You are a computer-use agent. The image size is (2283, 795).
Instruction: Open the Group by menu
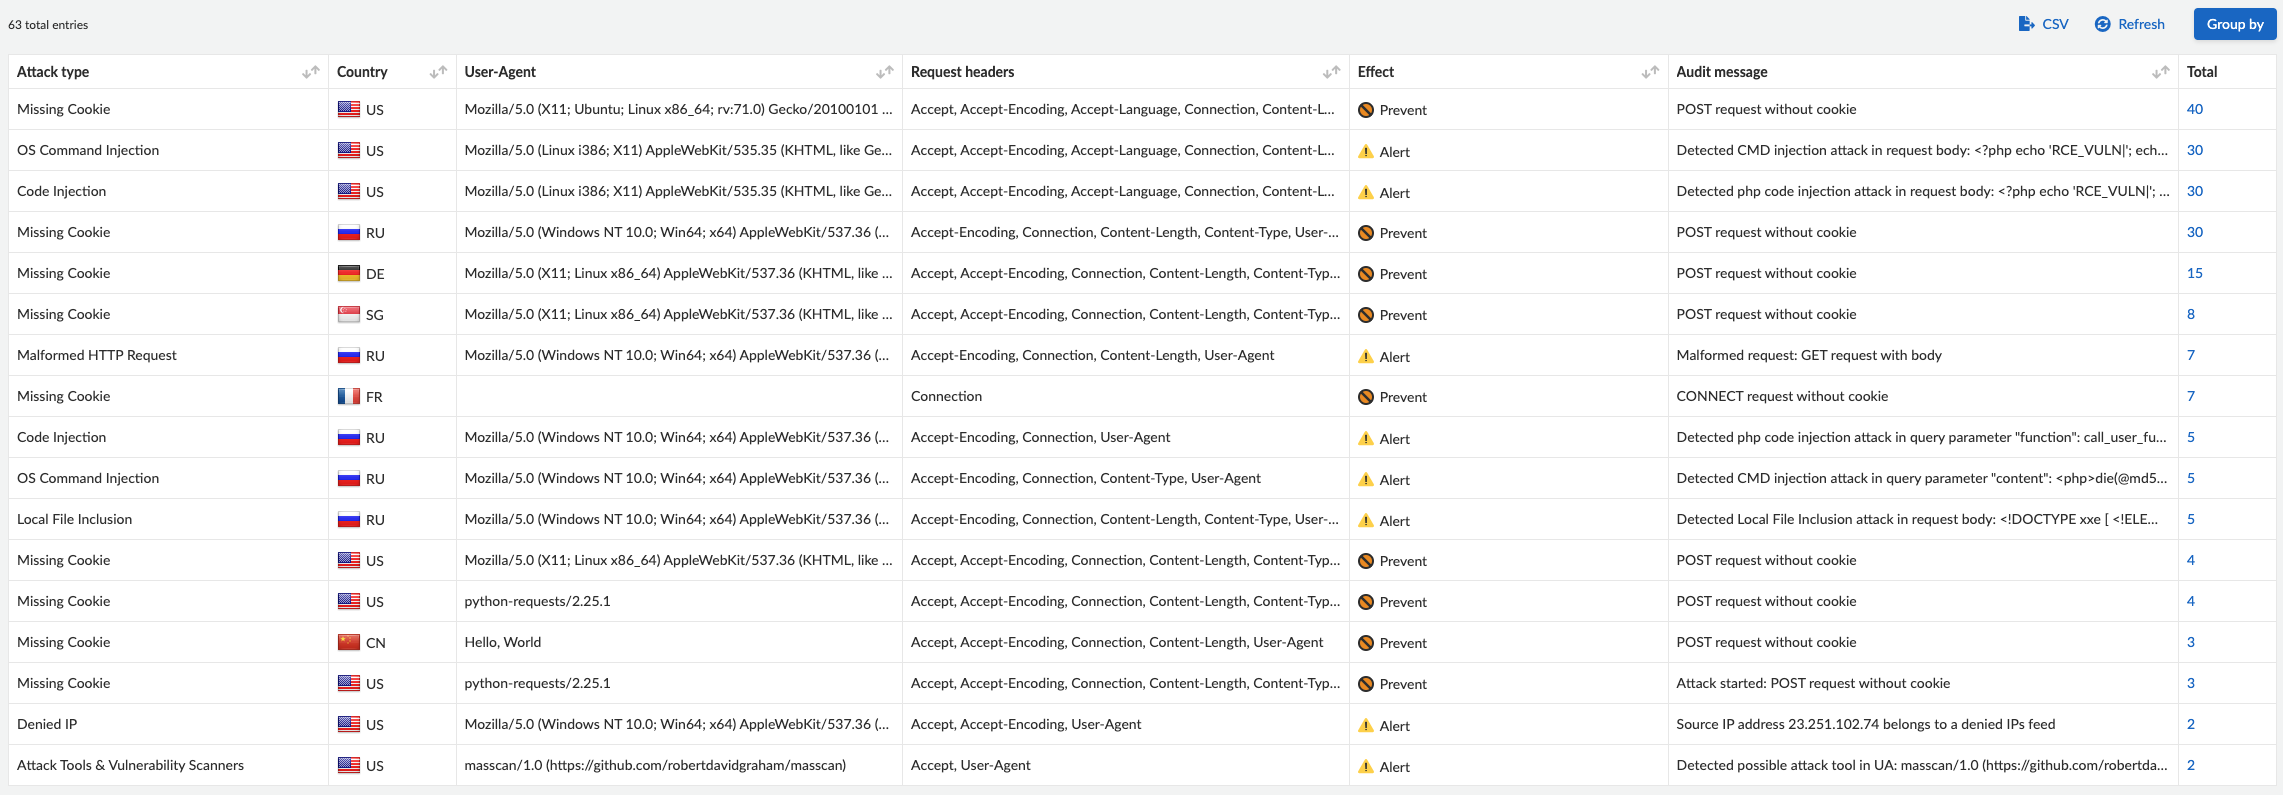point(2235,24)
